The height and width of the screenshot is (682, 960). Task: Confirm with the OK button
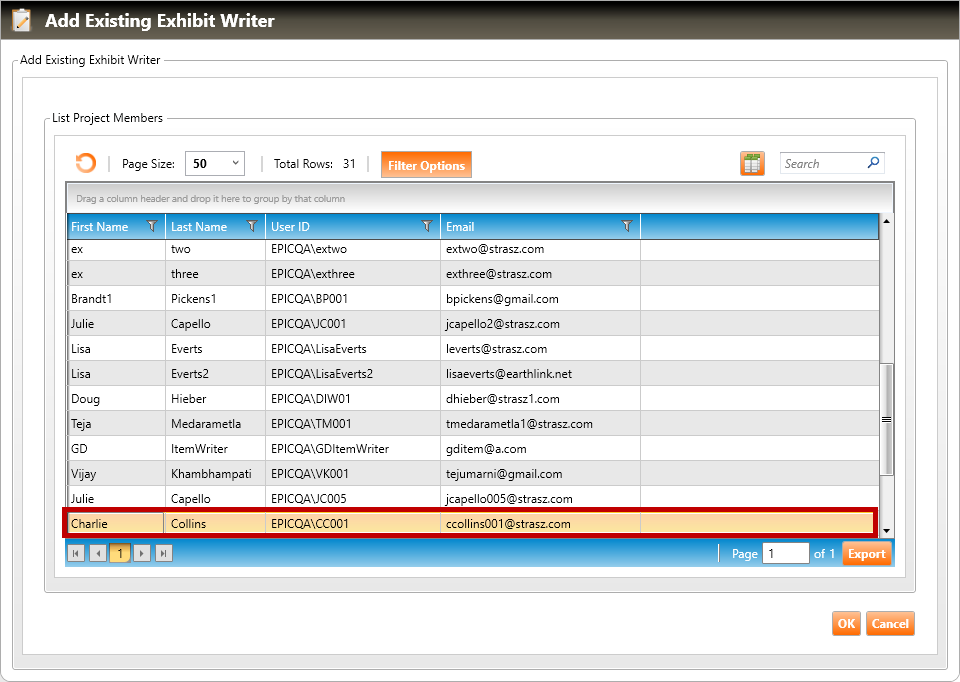pyautogui.click(x=846, y=624)
